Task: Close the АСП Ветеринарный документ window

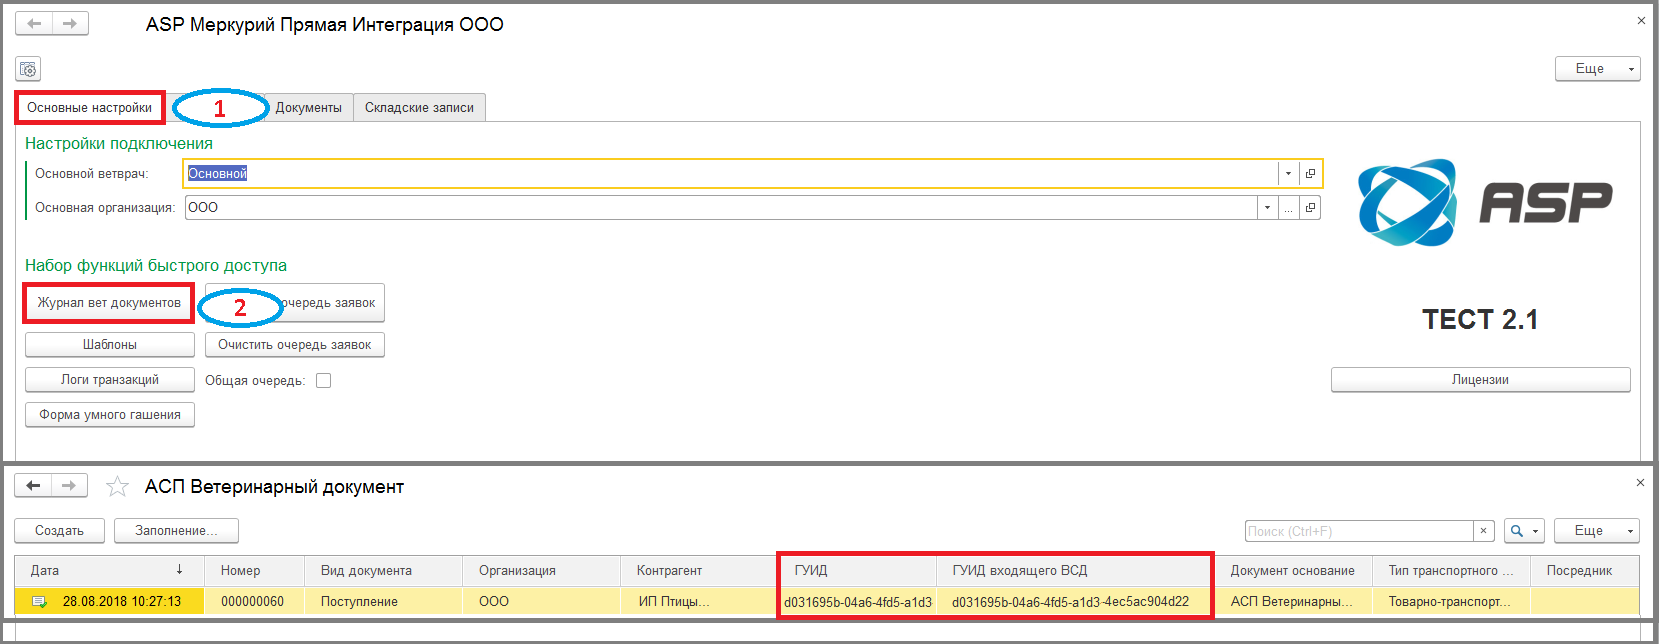Action: tap(1640, 482)
